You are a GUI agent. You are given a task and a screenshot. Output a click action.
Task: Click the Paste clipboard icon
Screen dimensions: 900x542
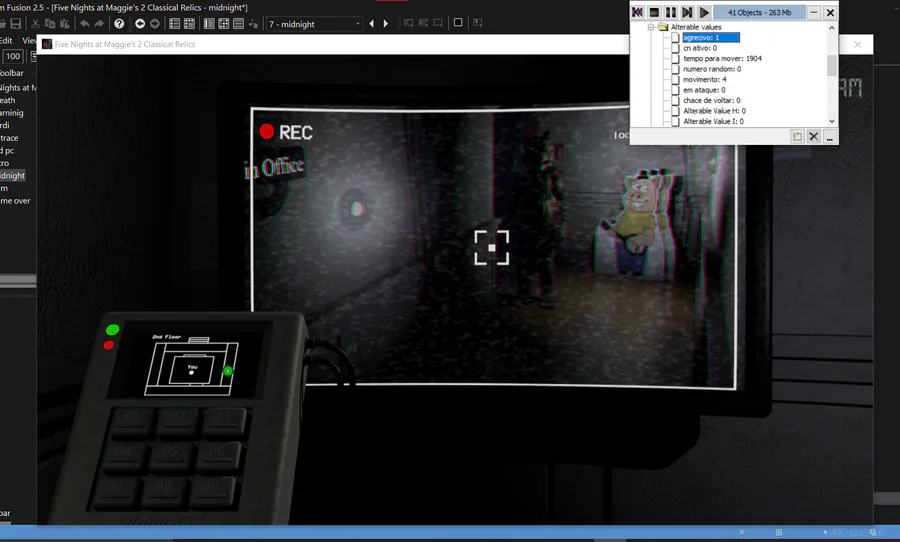(x=64, y=24)
